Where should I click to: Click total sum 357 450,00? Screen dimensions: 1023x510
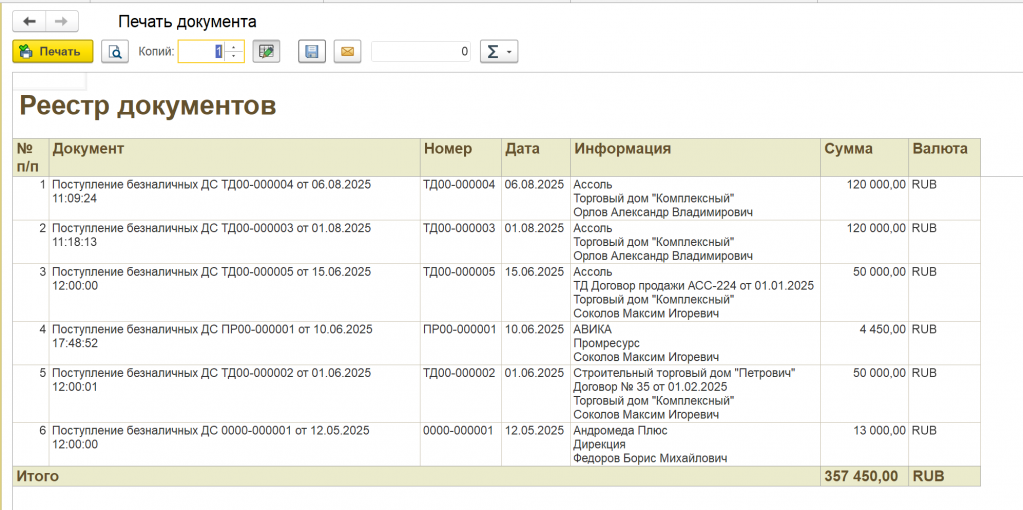864,476
